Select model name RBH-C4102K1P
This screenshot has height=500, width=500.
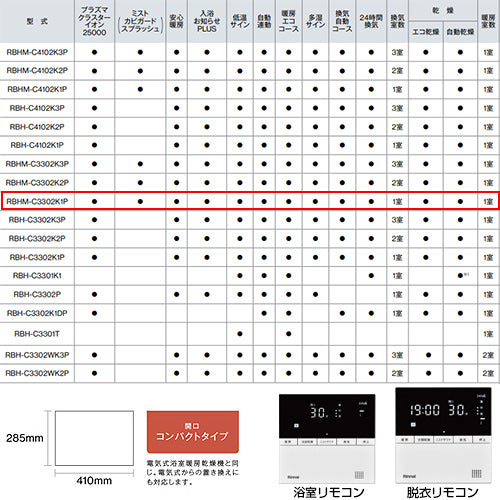pos(37,145)
